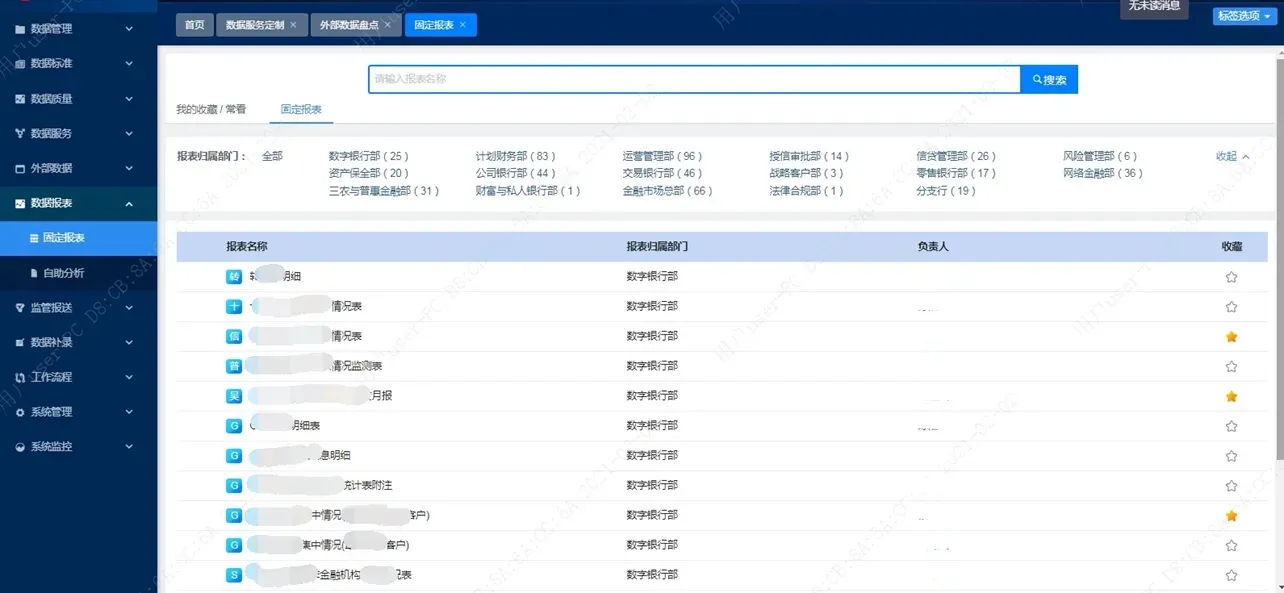Toggle the star for the 吴 monthly report

pyautogui.click(x=1231, y=397)
